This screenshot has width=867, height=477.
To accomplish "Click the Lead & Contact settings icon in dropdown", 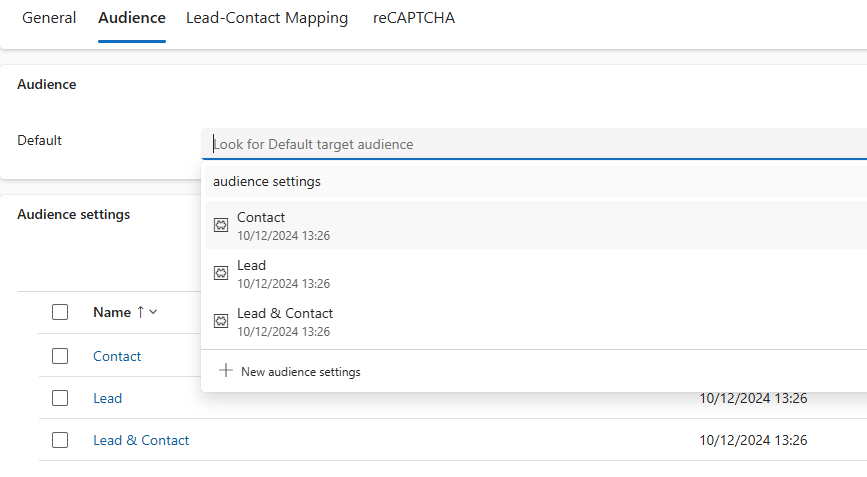I will pos(221,321).
